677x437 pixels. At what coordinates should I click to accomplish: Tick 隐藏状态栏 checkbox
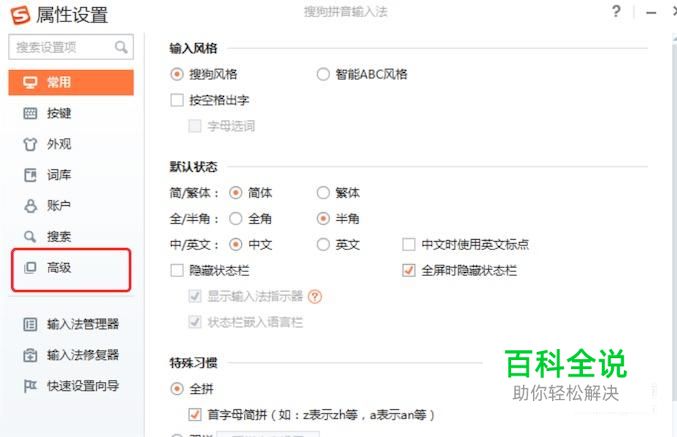[x=177, y=271]
